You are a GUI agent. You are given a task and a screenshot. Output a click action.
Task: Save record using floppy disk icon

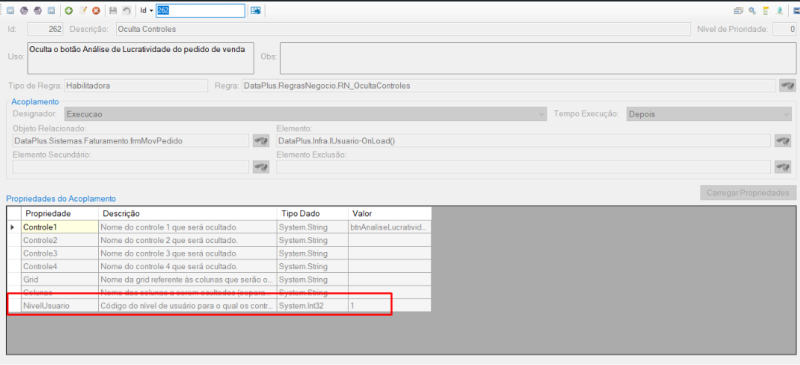click(113, 11)
